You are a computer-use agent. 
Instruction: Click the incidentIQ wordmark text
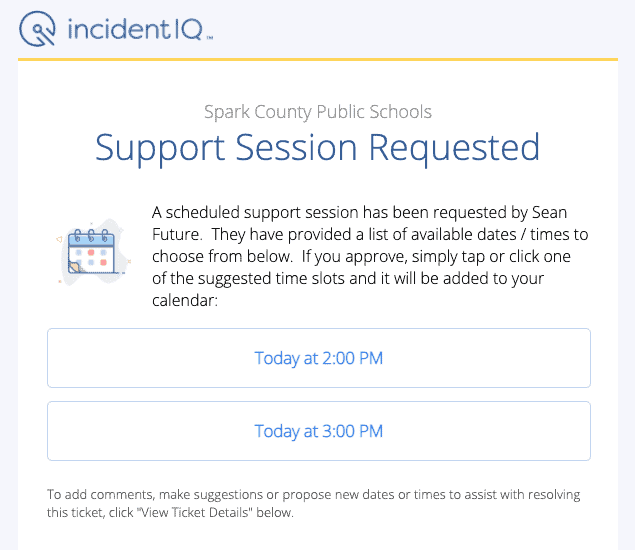135,29
